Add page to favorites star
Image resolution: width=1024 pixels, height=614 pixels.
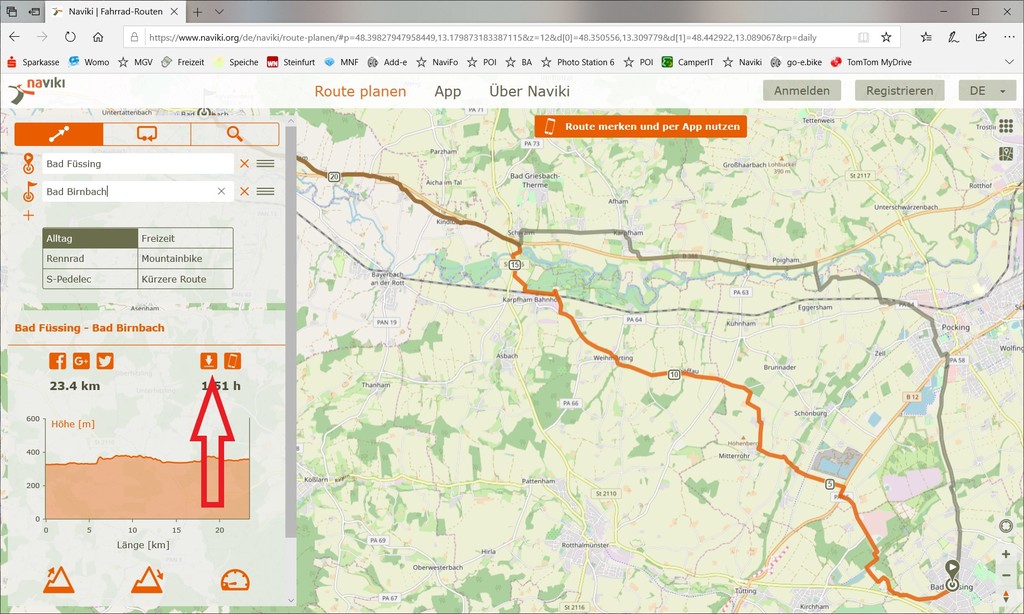(x=886, y=37)
